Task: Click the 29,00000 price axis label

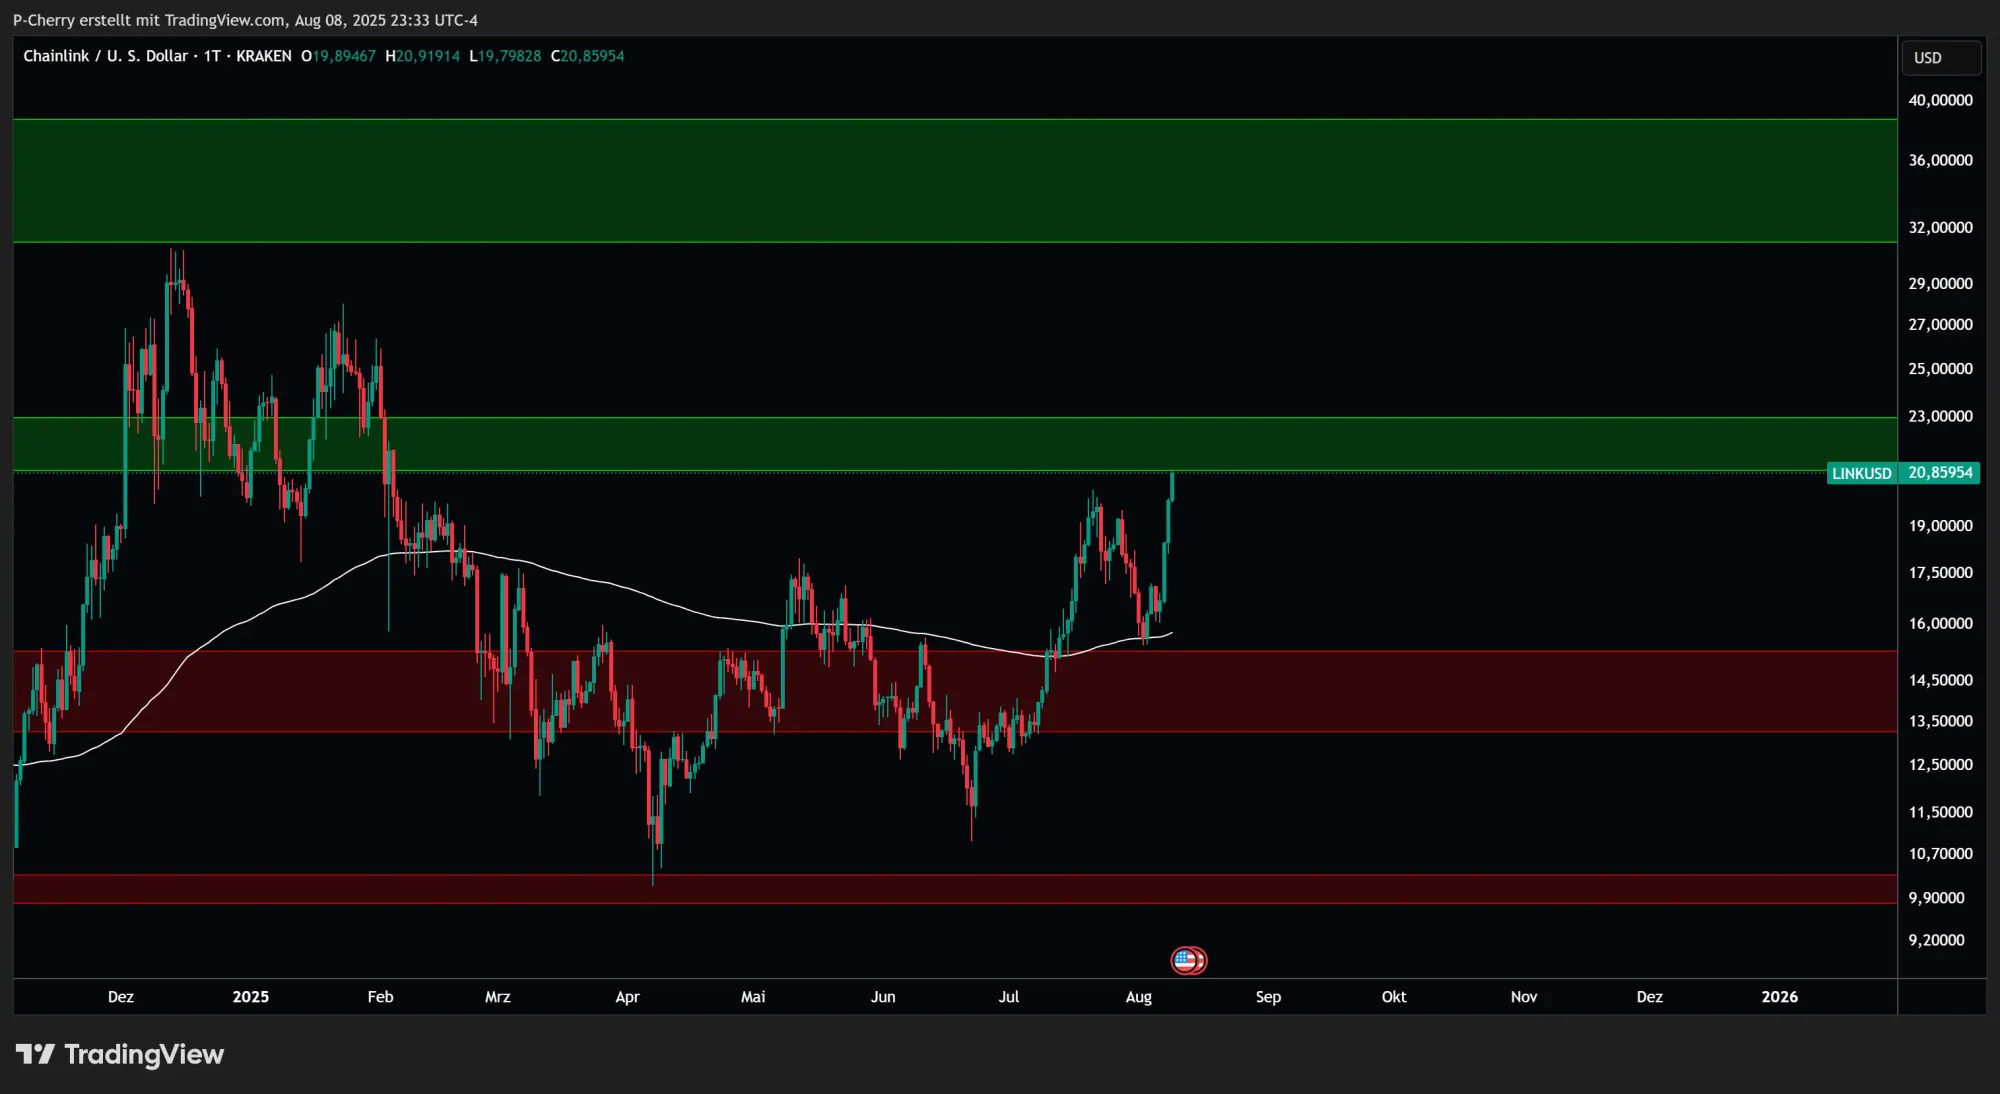Action: click(x=1940, y=284)
